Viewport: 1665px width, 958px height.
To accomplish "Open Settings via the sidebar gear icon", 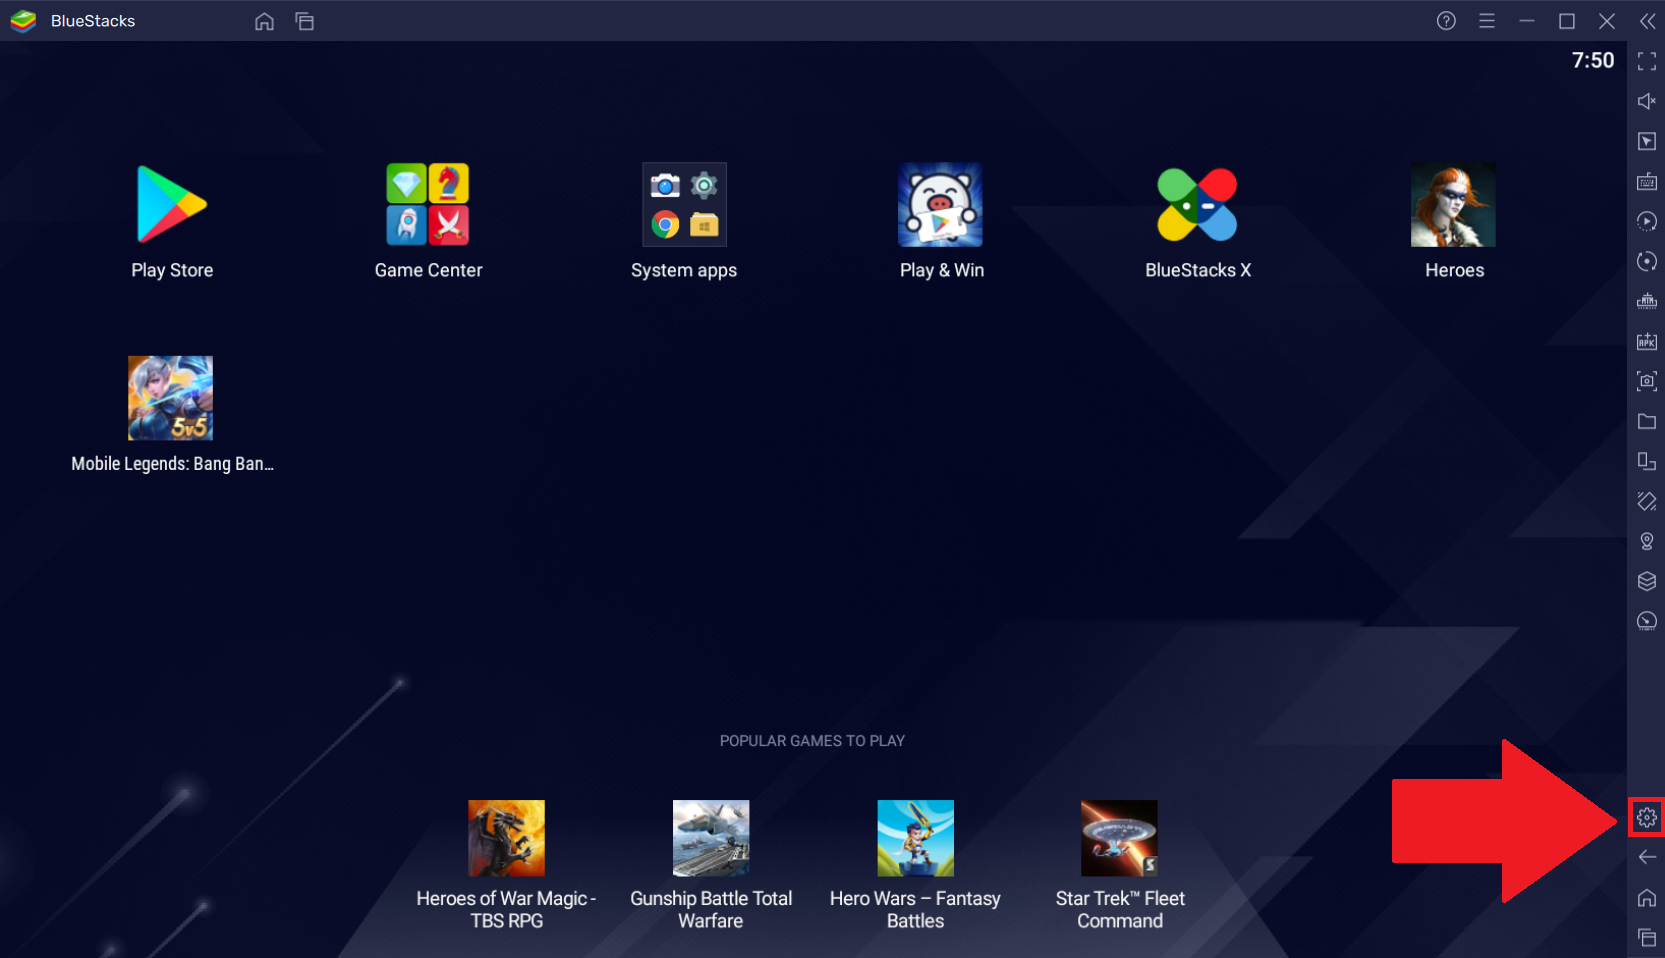I will click(1647, 818).
